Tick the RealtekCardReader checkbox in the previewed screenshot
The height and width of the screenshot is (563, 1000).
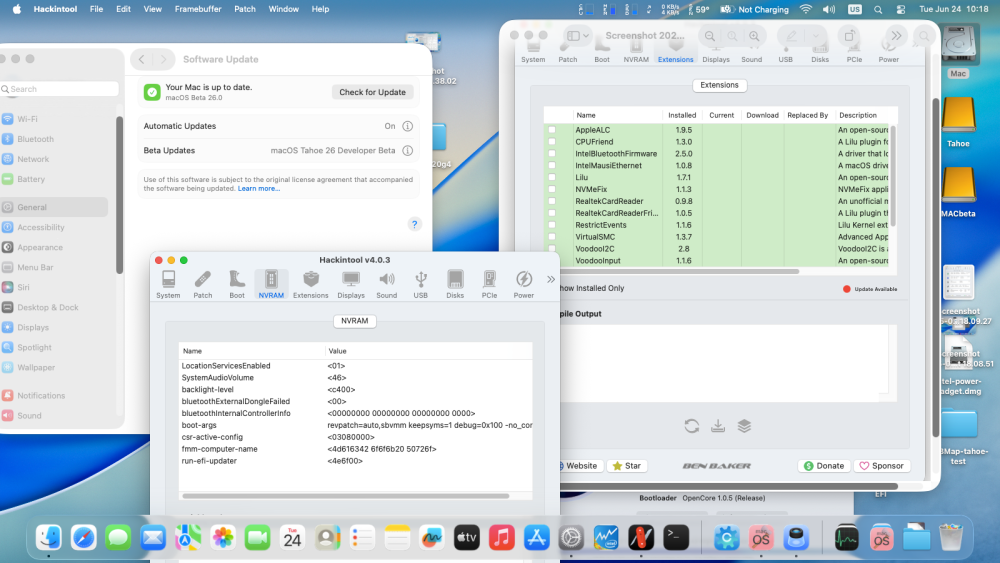click(552, 201)
